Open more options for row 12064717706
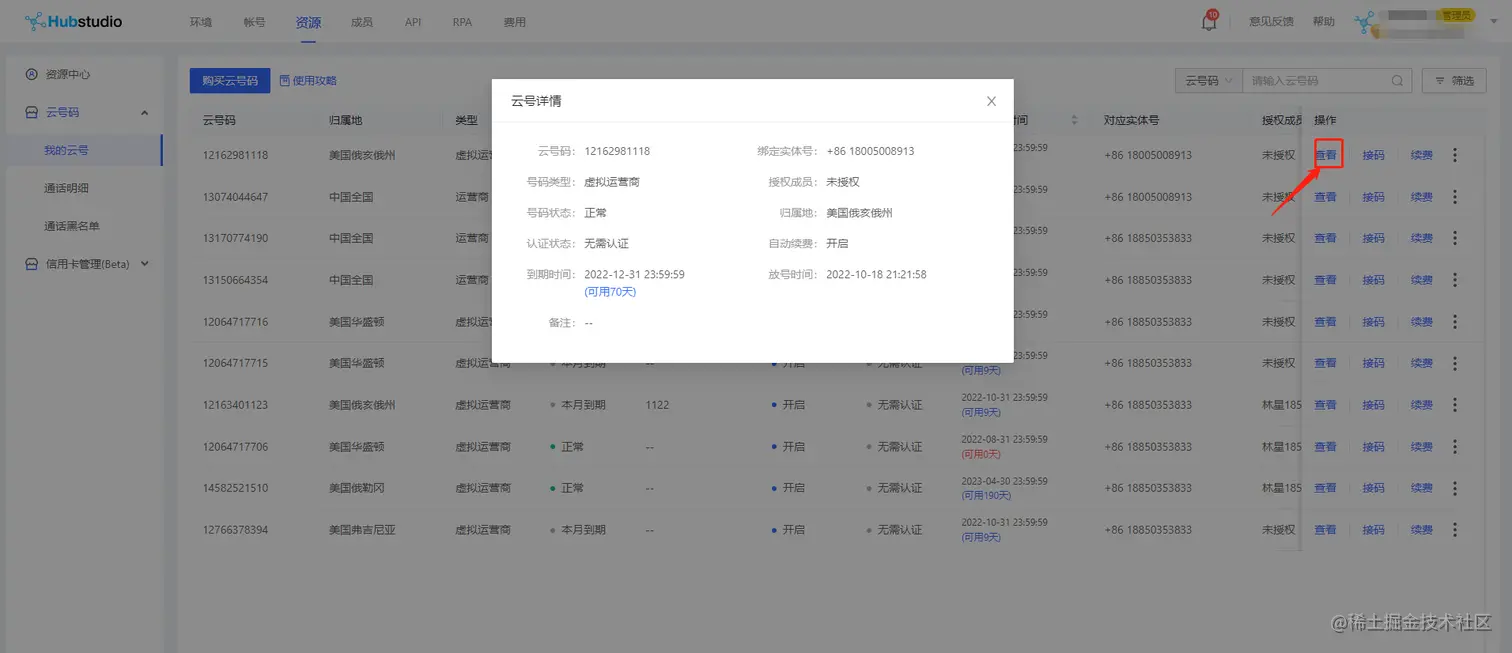 [x=1455, y=447]
